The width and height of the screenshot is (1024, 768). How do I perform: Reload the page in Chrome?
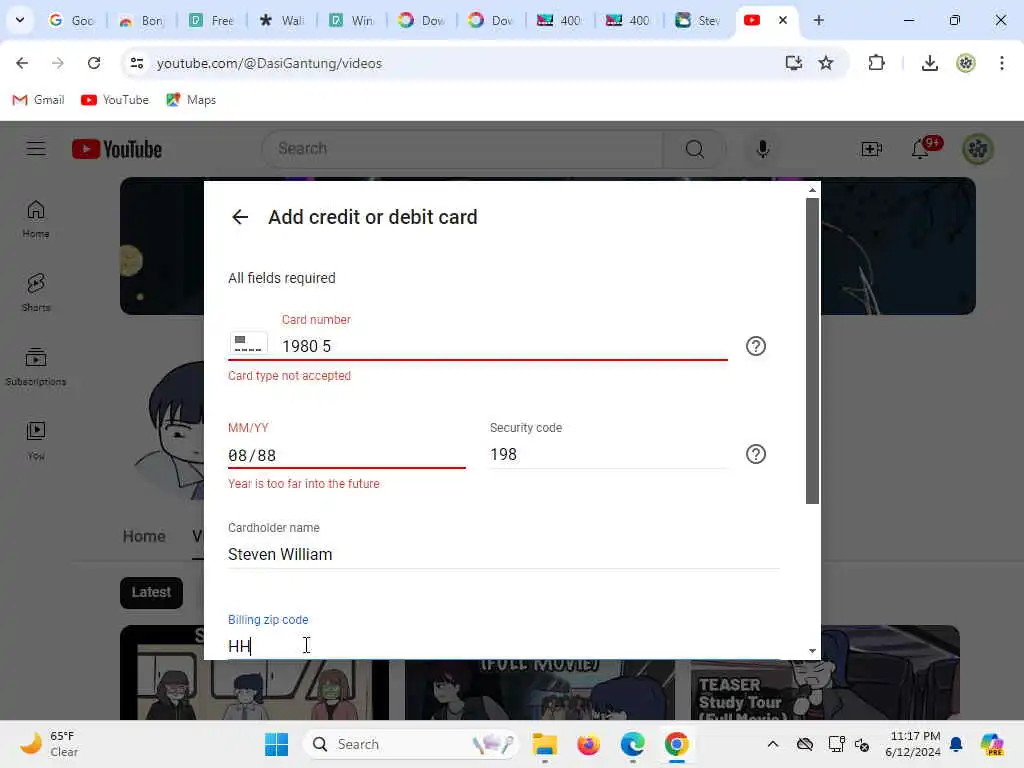pos(94,63)
